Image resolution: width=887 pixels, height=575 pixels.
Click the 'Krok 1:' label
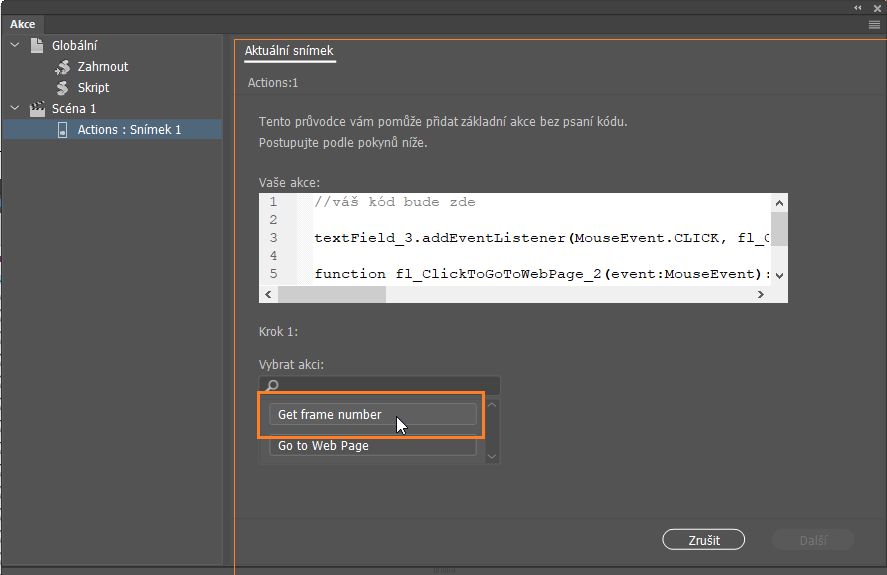coord(278,332)
